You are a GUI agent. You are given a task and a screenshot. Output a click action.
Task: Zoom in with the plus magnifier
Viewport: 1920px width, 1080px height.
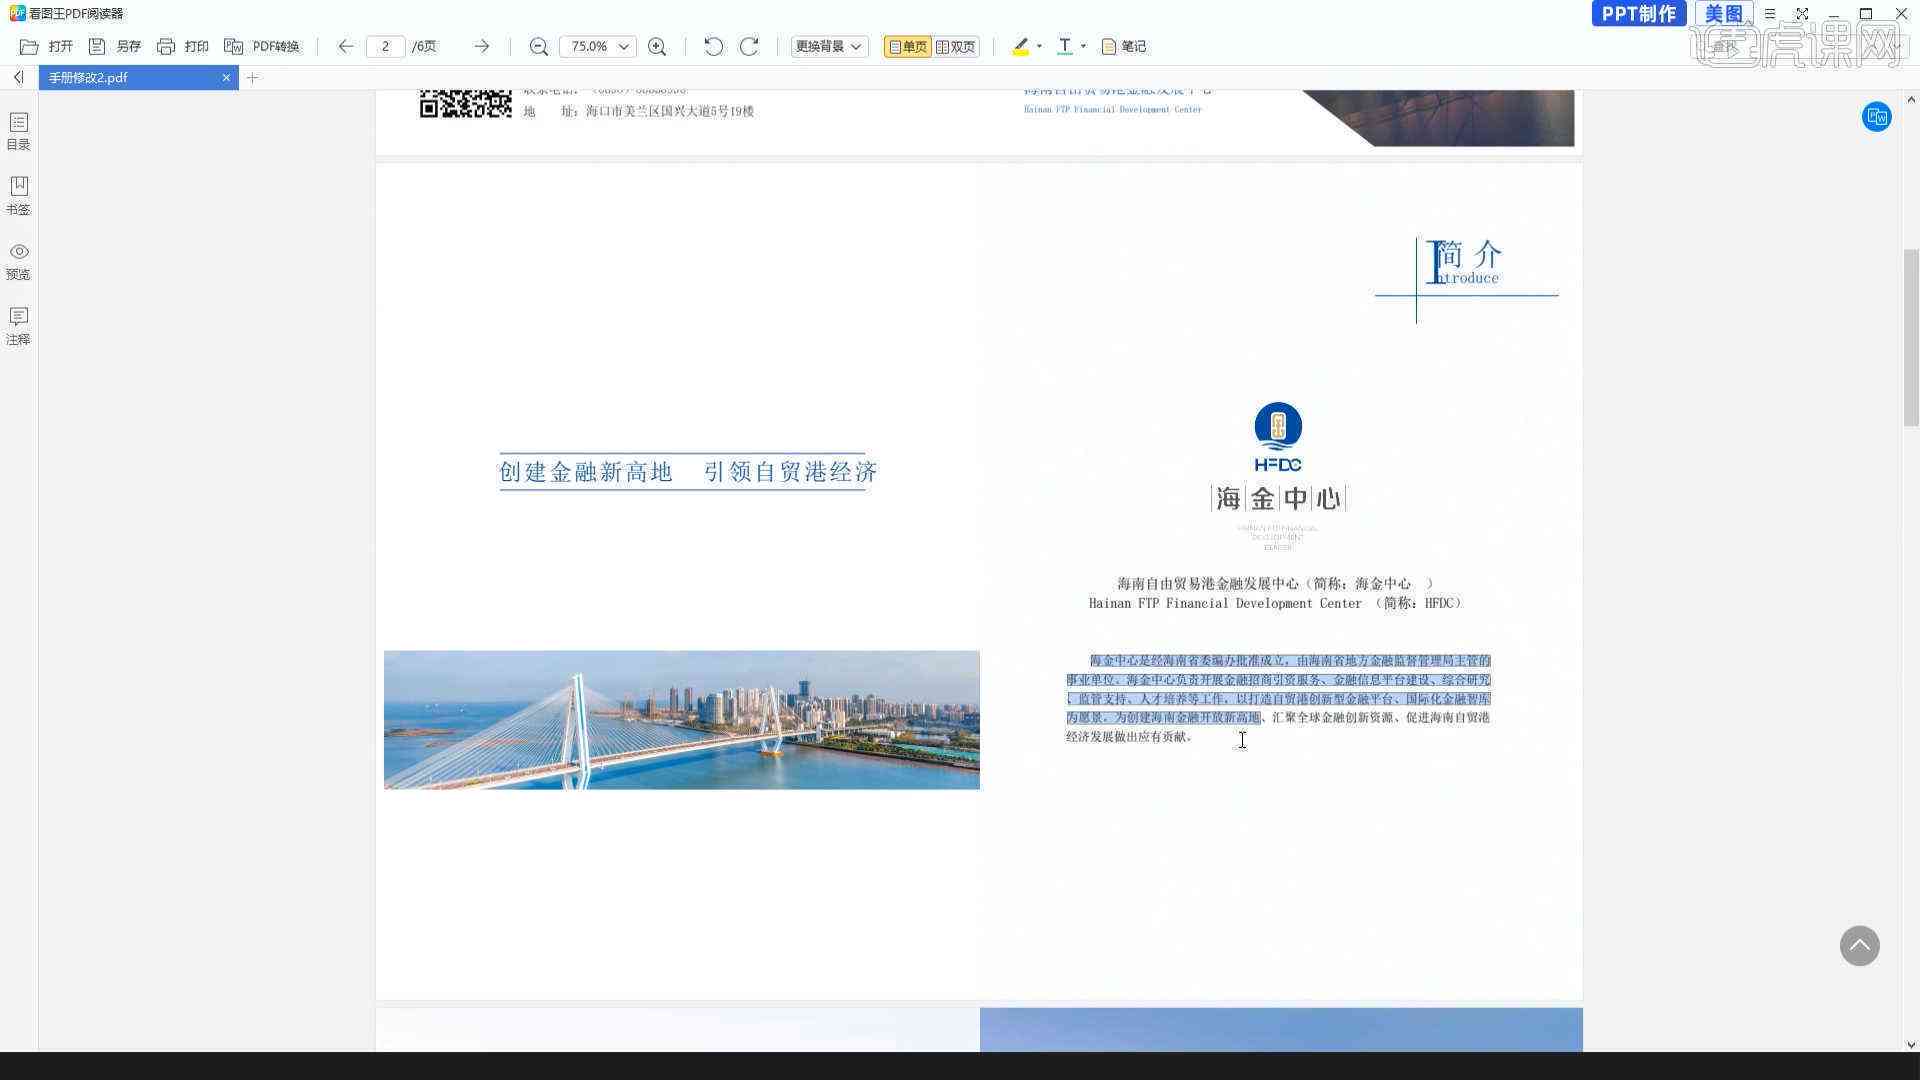657,46
